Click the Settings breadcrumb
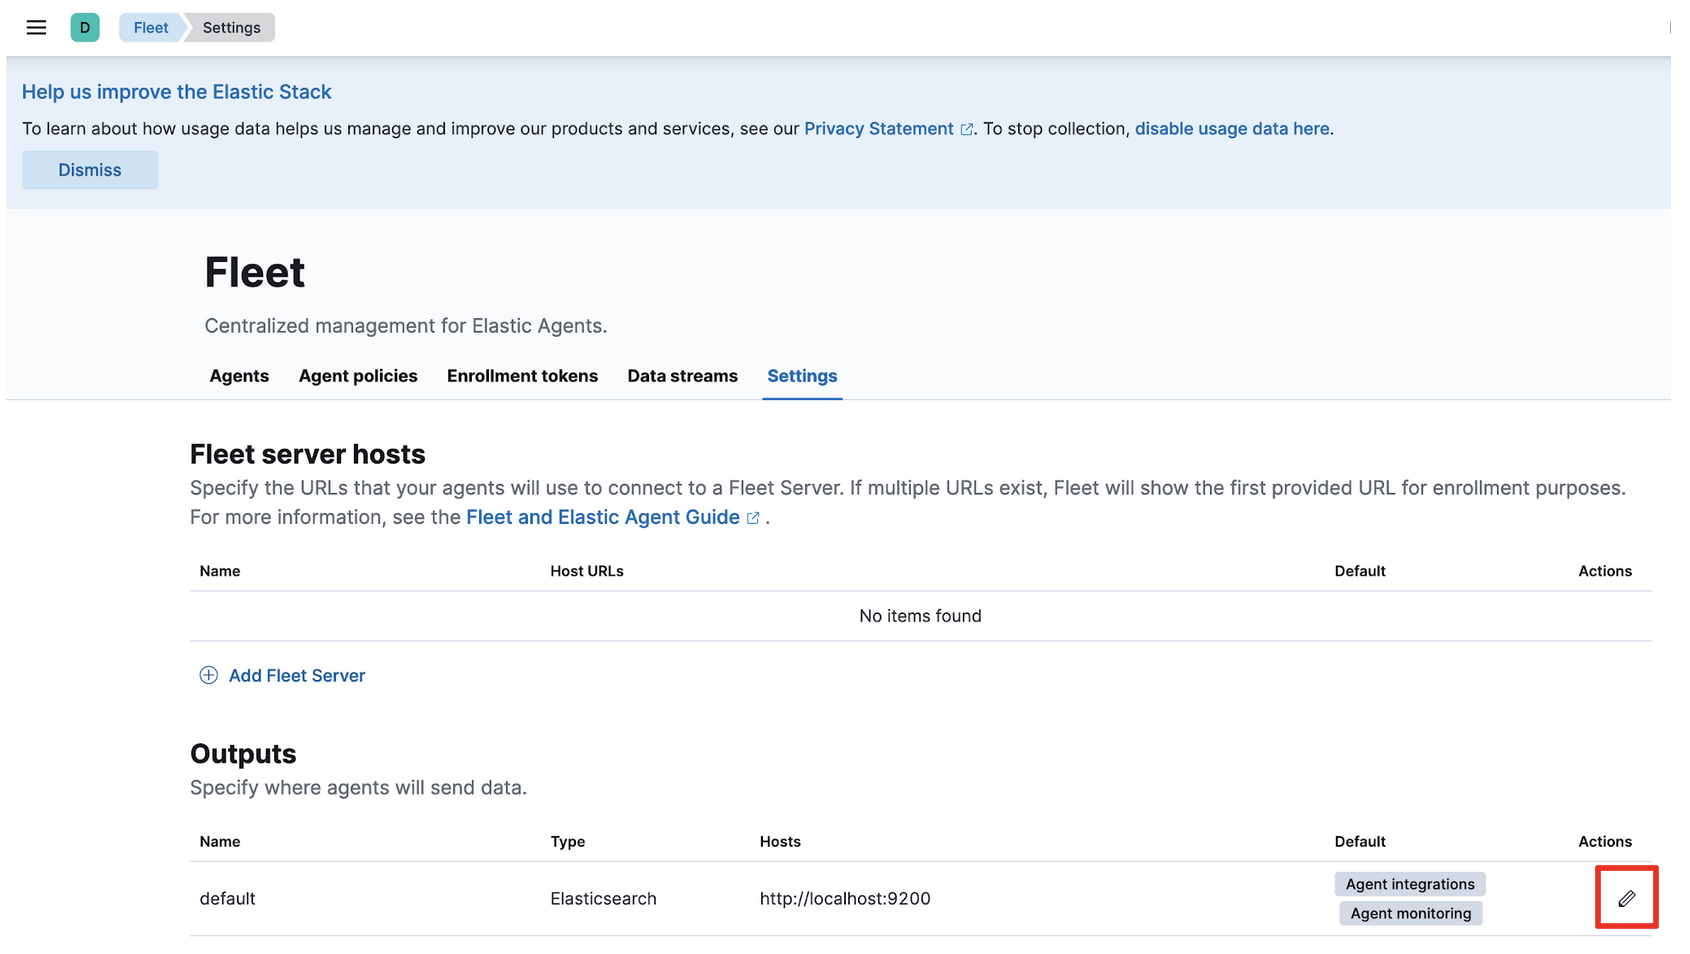The height and width of the screenshot is (954, 1690). [231, 28]
